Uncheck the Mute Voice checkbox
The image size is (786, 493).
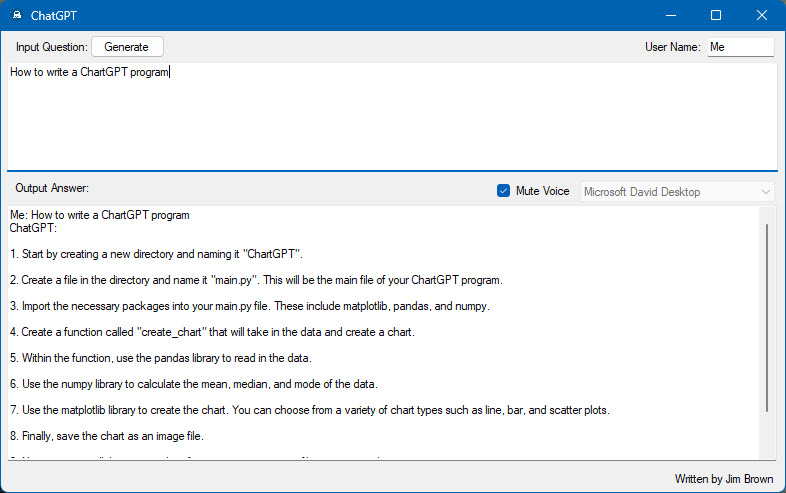point(503,191)
